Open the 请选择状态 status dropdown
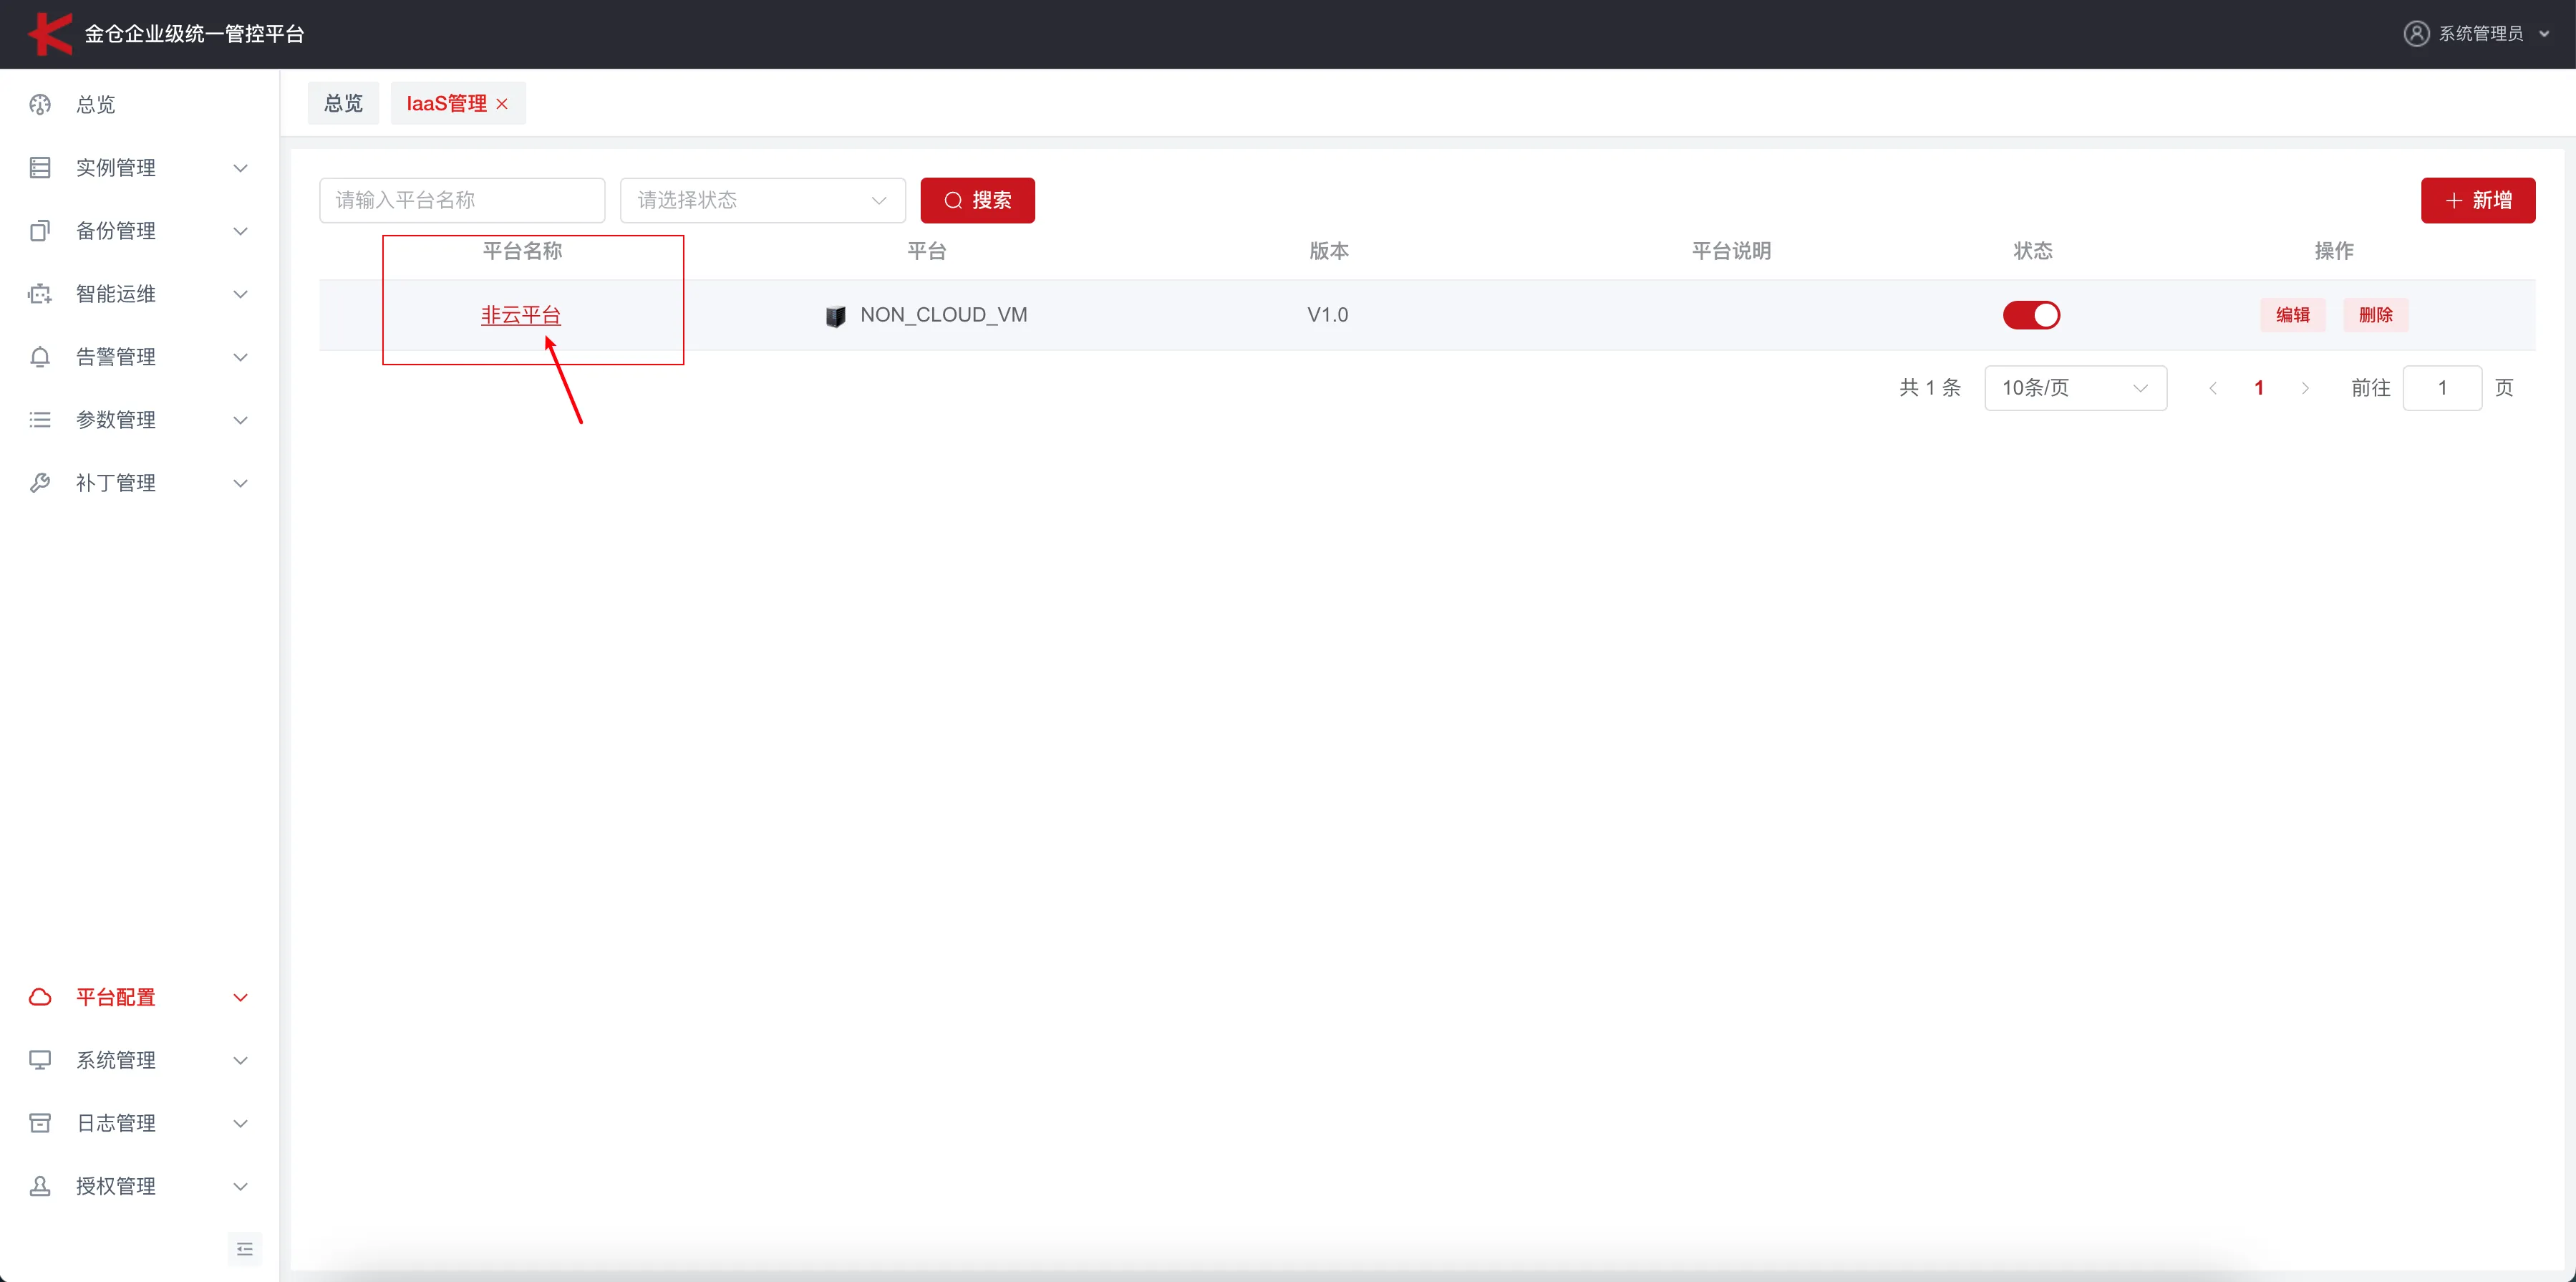Image resolution: width=2576 pixels, height=1282 pixels. [761, 200]
